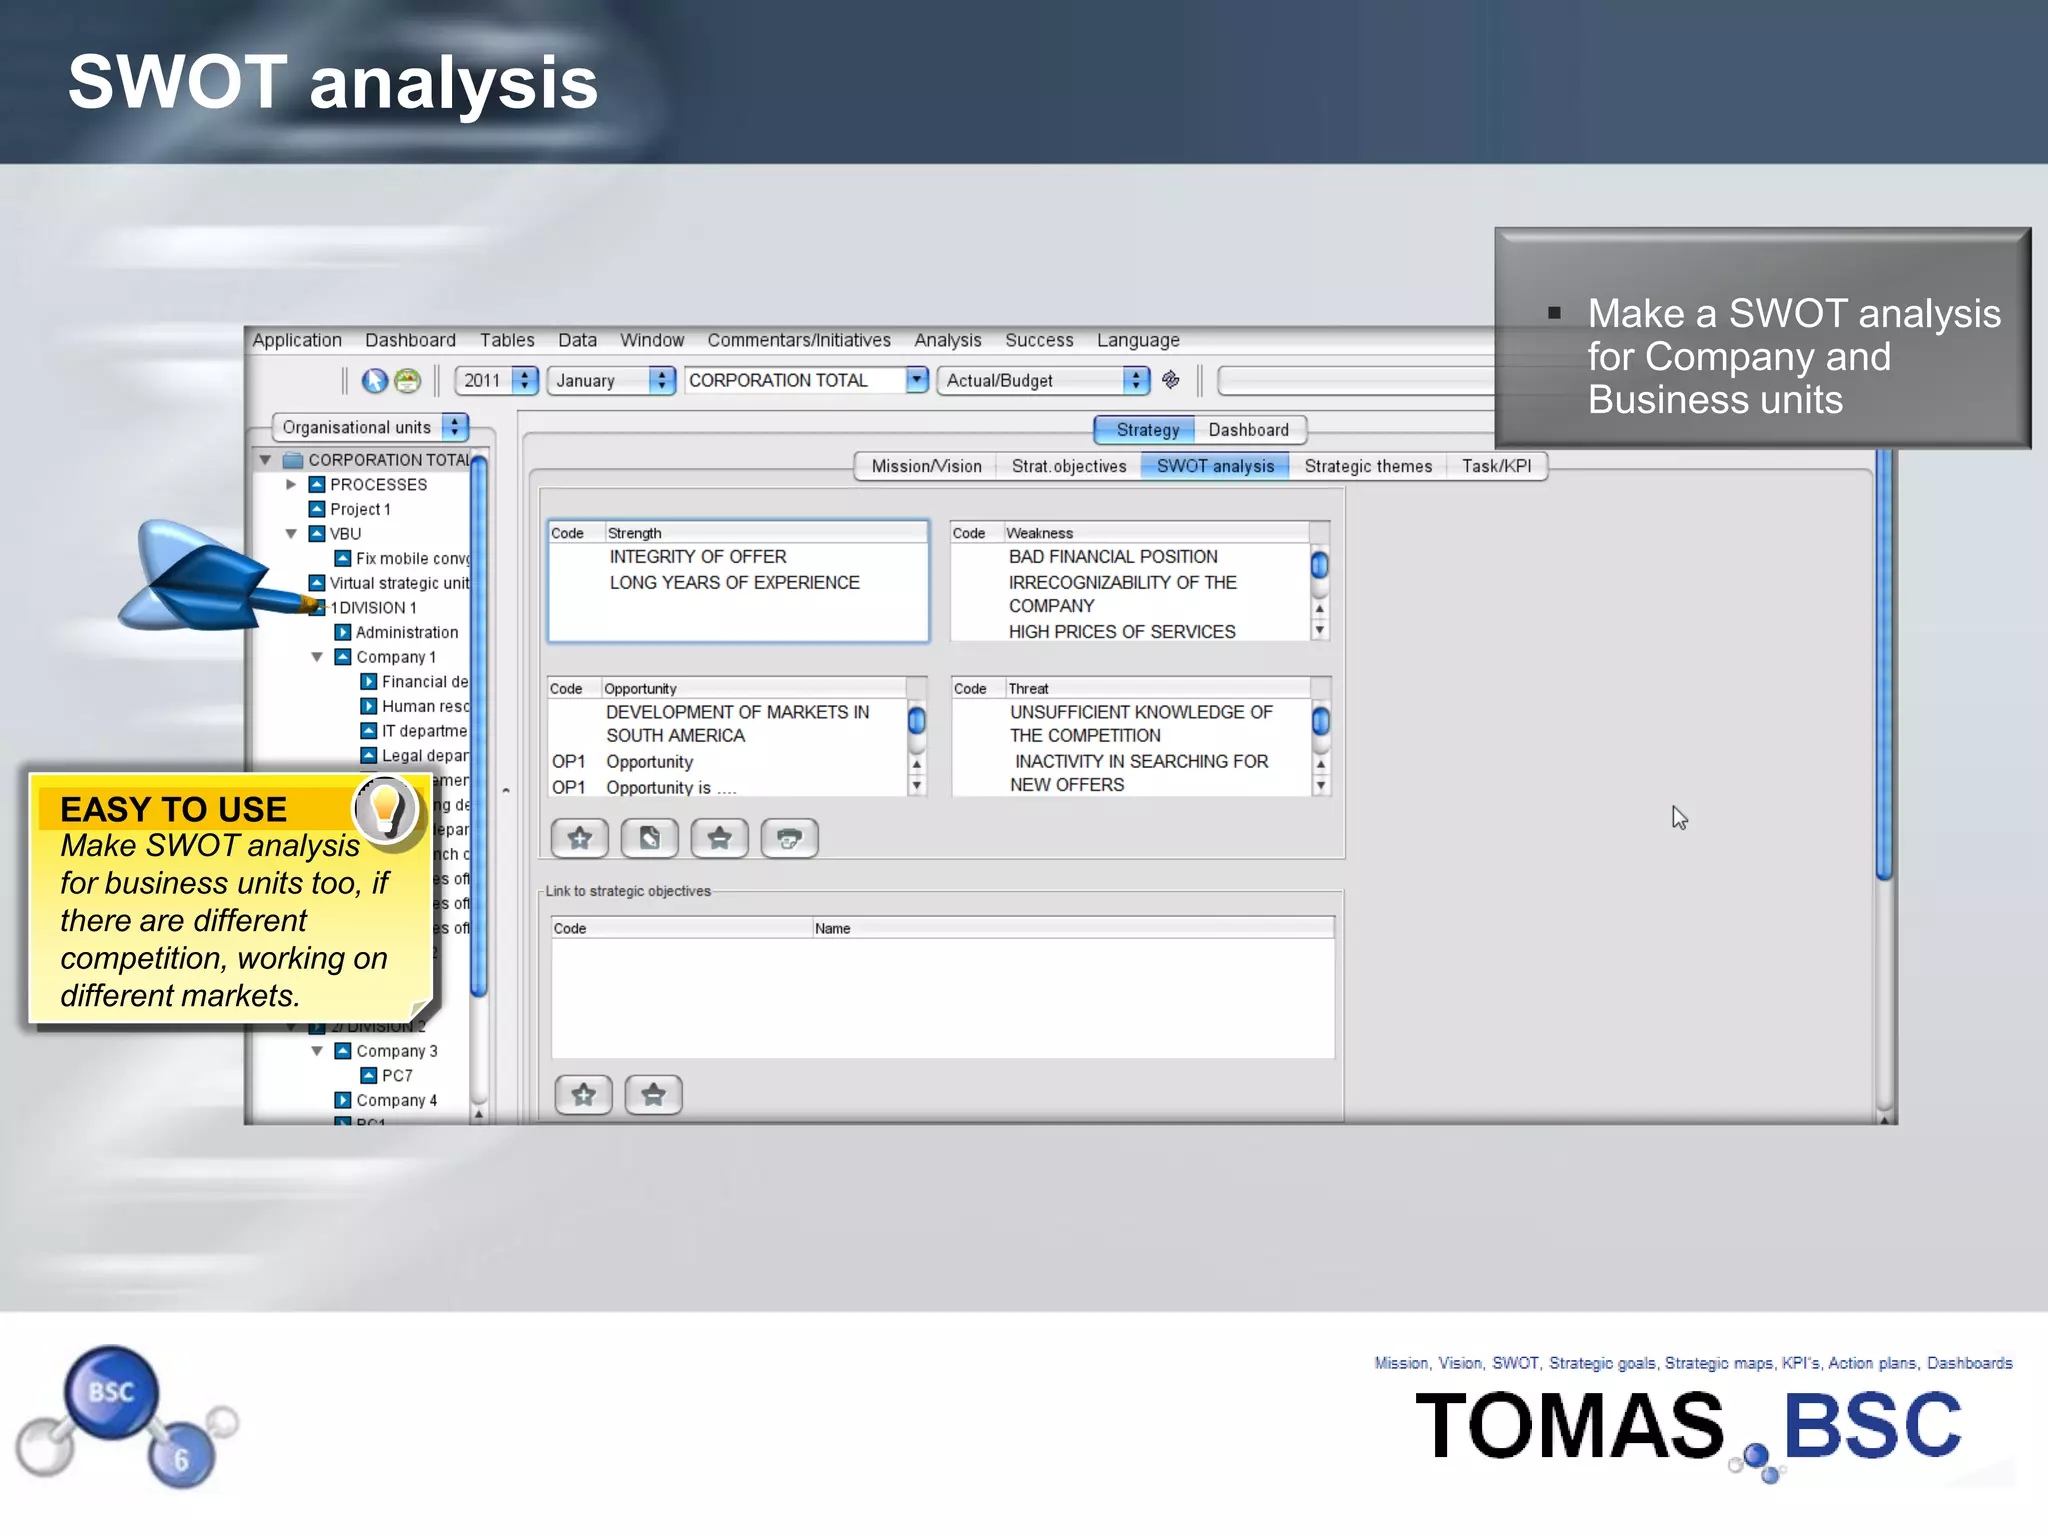Click the Financial department node icon
2048x1536 pixels.
(369, 682)
